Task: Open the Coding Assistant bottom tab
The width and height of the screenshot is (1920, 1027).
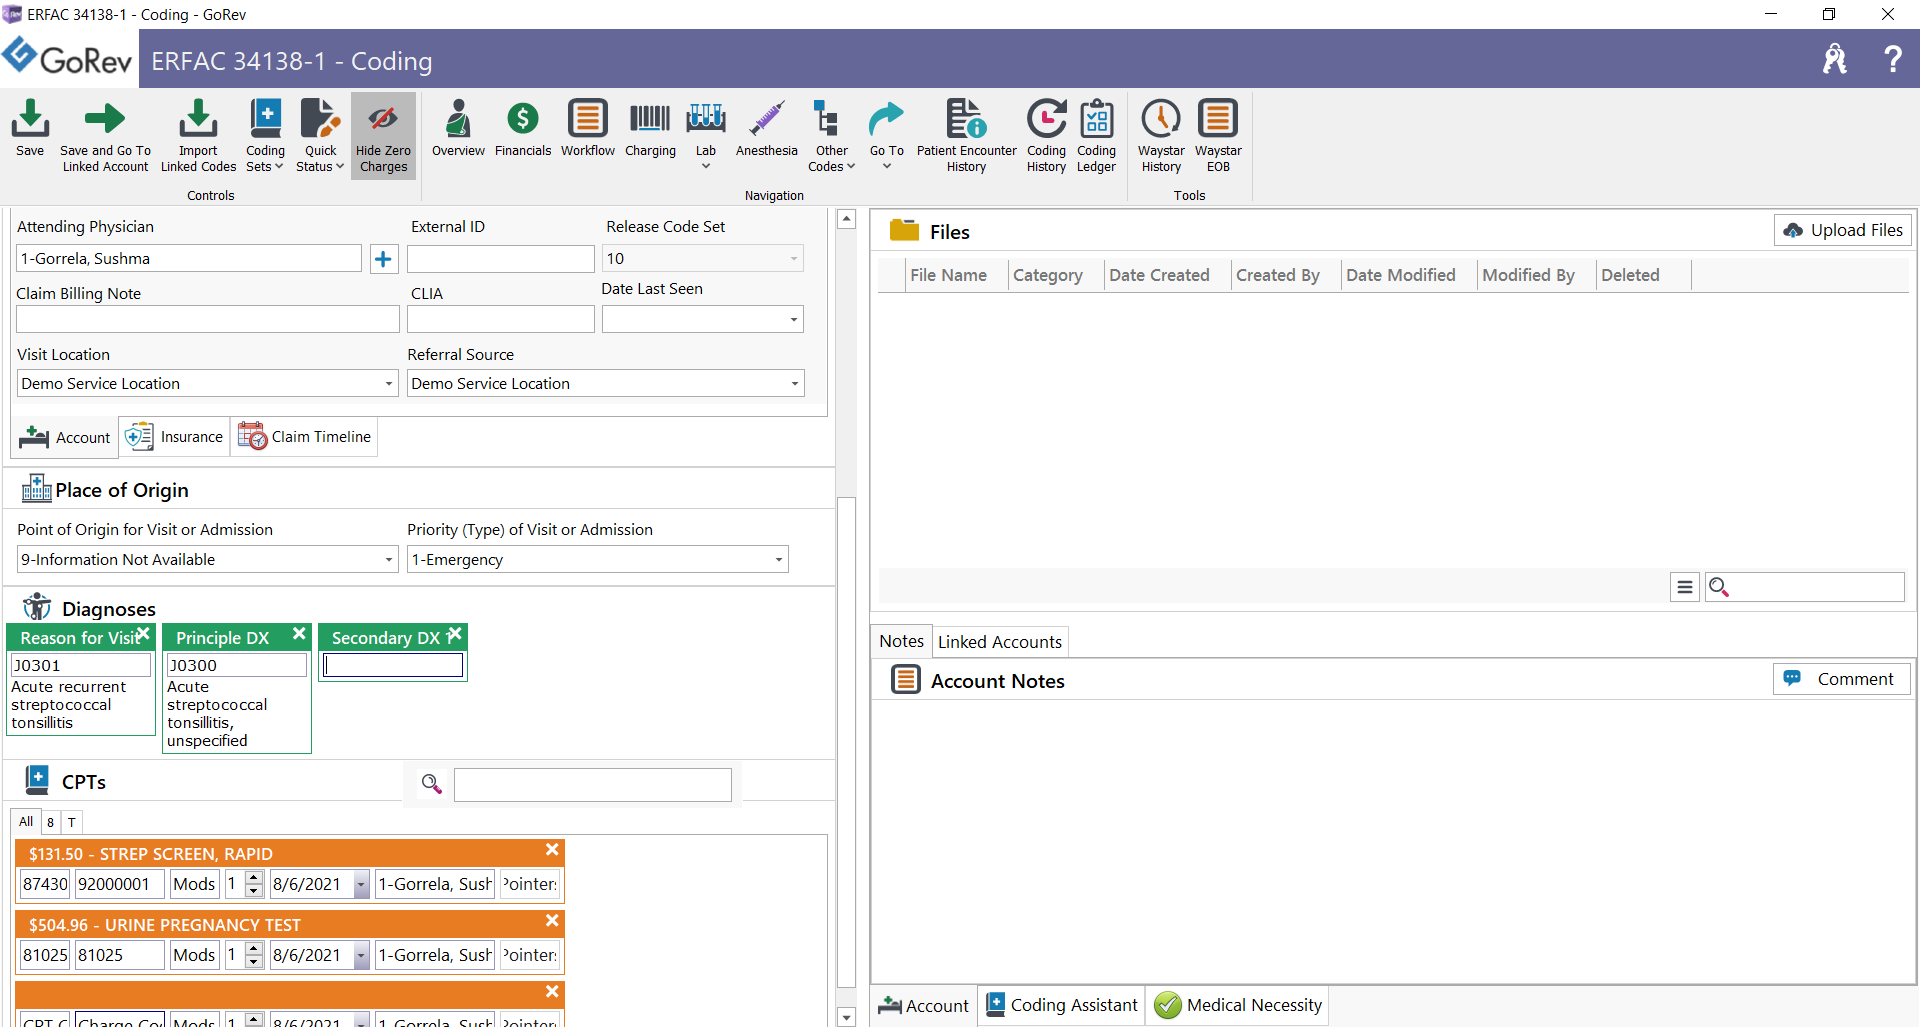Action: point(1062,1005)
